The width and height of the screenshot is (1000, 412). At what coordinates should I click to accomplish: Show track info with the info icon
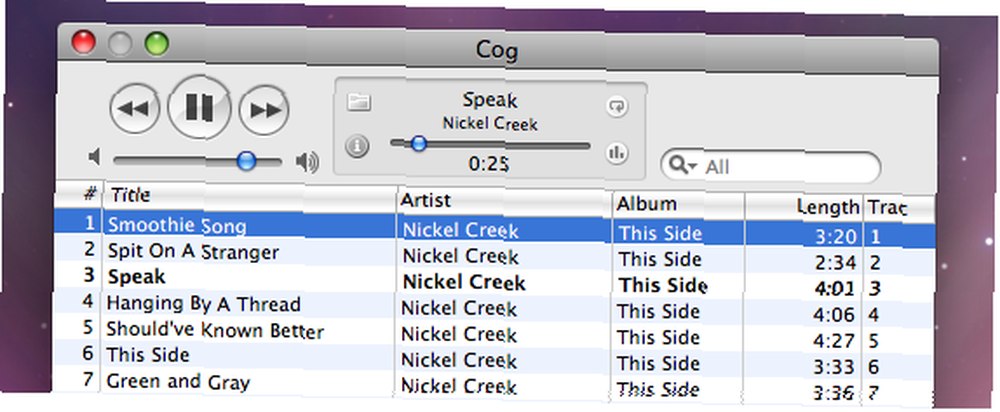357,147
